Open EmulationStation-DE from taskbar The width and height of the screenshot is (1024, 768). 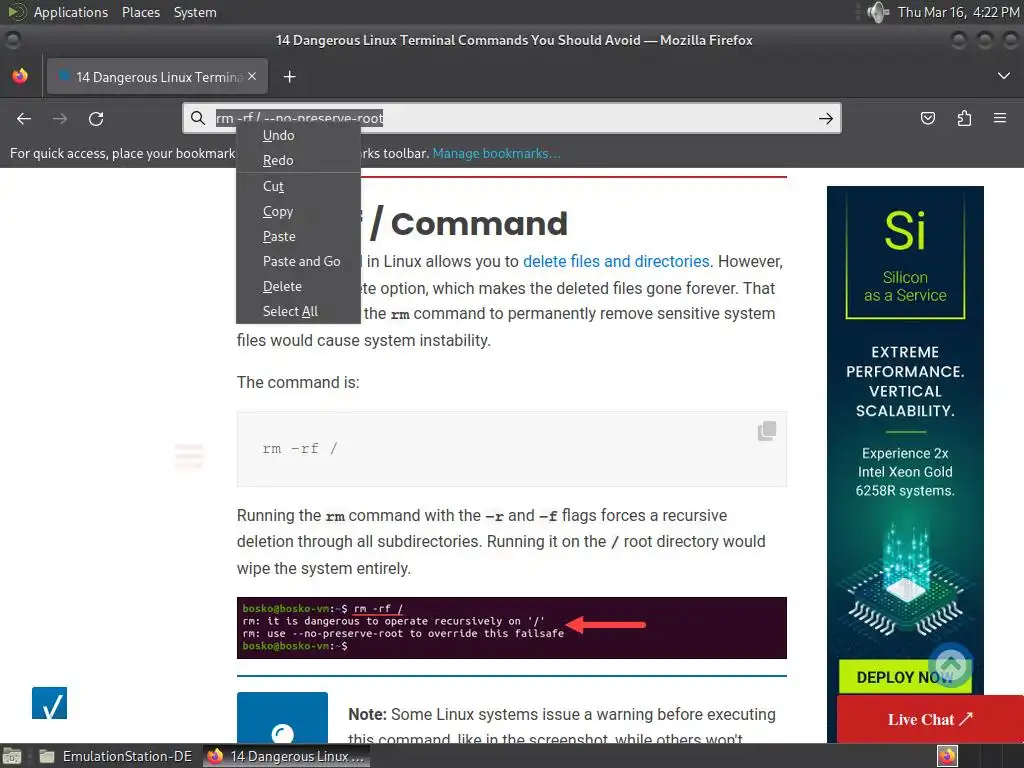[116, 756]
